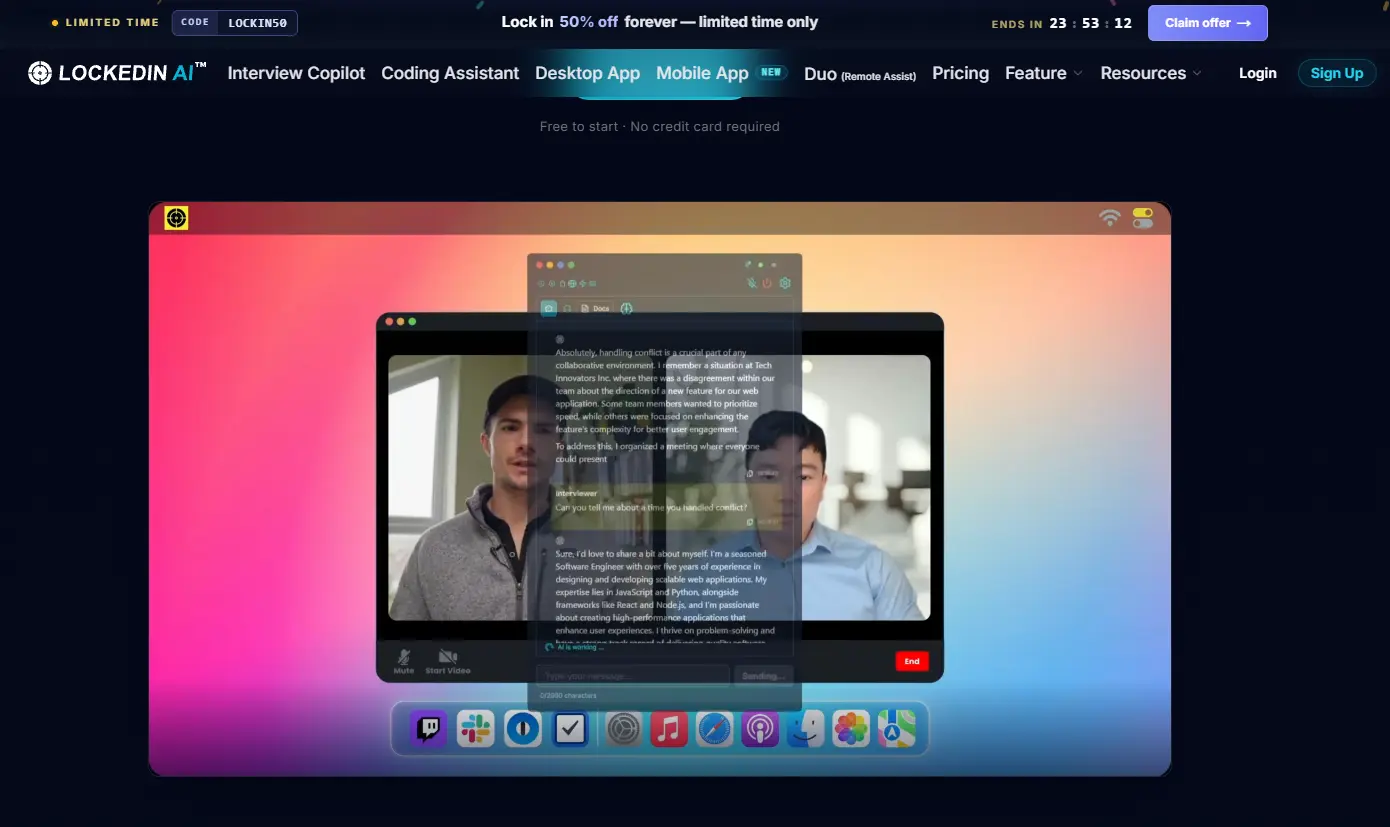Click the red power icon in AI overlay
The image size is (1390, 827).
[x=767, y=284]
